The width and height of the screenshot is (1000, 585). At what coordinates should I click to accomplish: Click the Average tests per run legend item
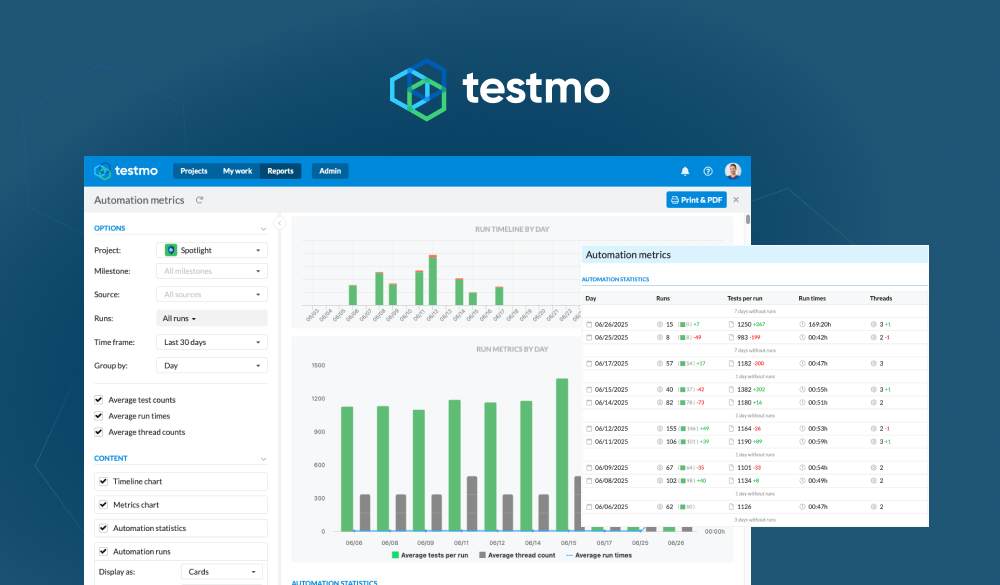point(430,555)
